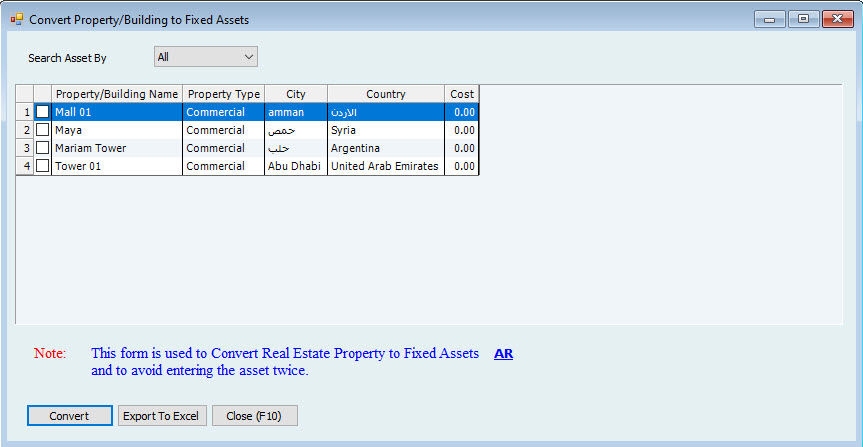This screenshot has width=863, height=447.
Task: Open the AR language link
Action: pyautogui.click(x=503, y=354)
